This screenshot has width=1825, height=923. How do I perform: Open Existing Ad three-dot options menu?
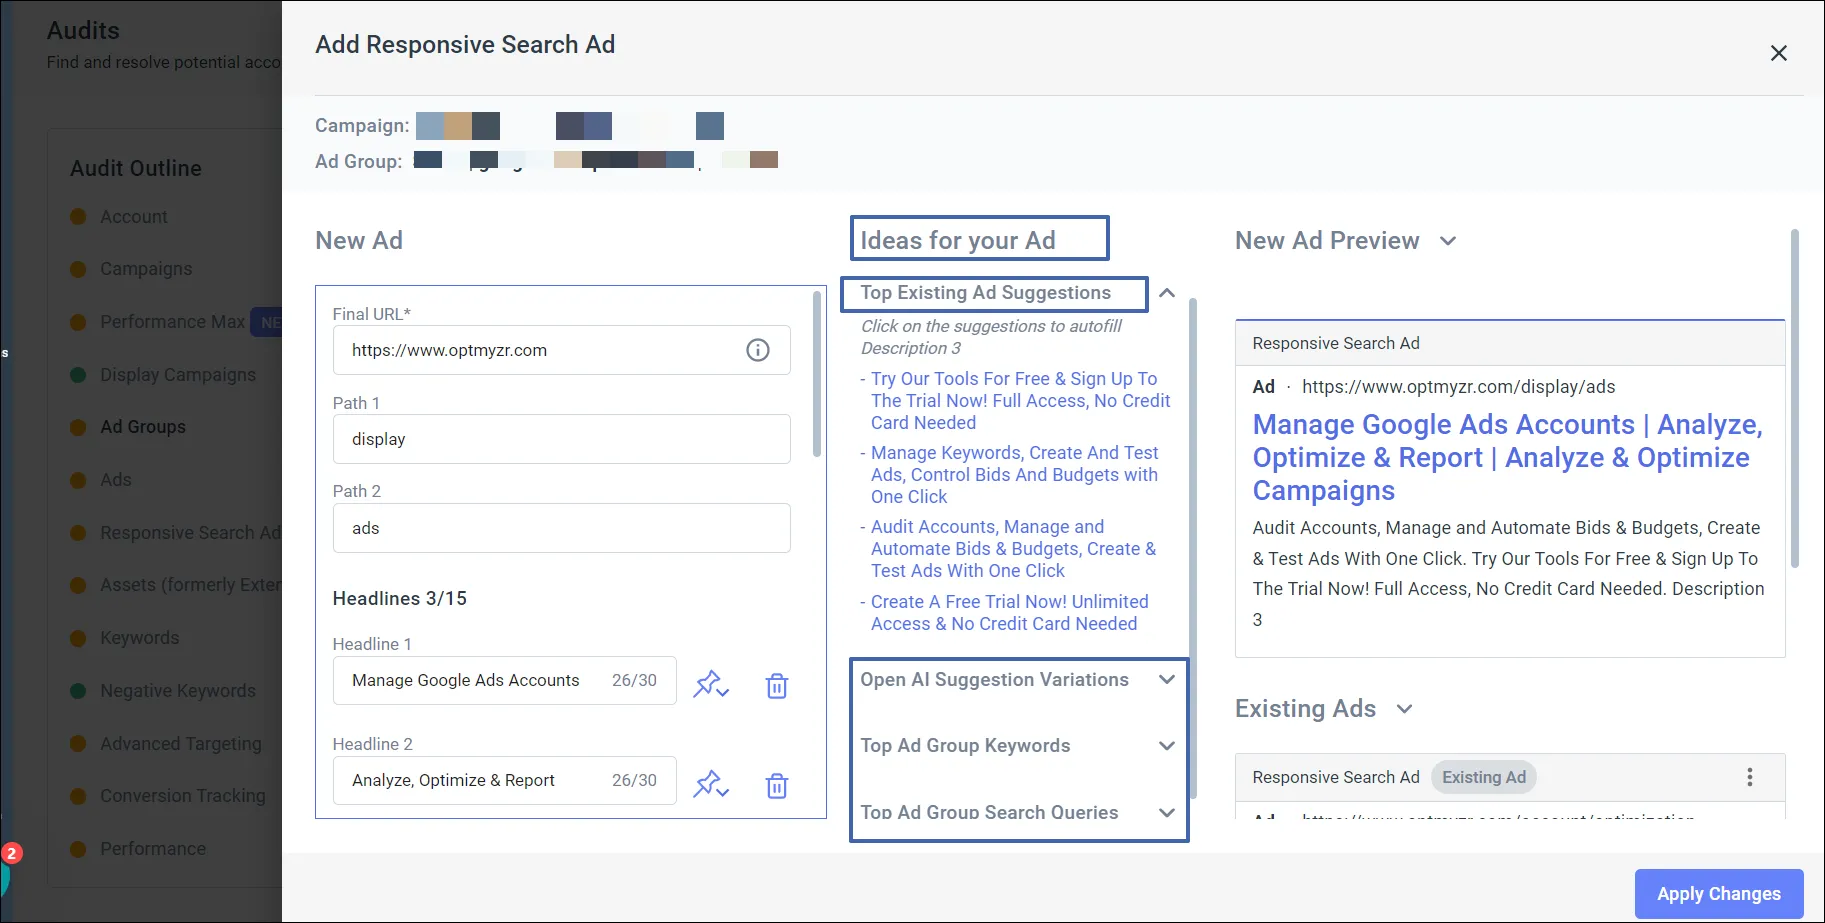point(1749,777)
